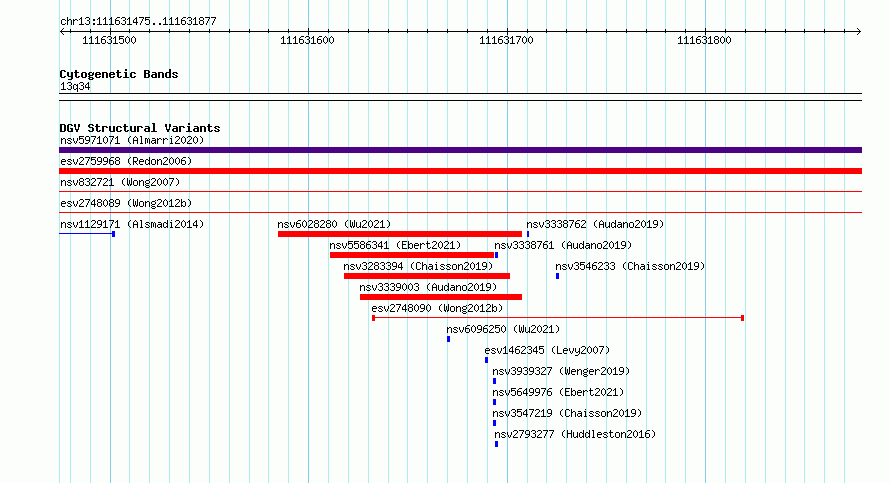Select the blue nsv1129171 variant line
The image size is (890, 483).
[x=87, y=234]
